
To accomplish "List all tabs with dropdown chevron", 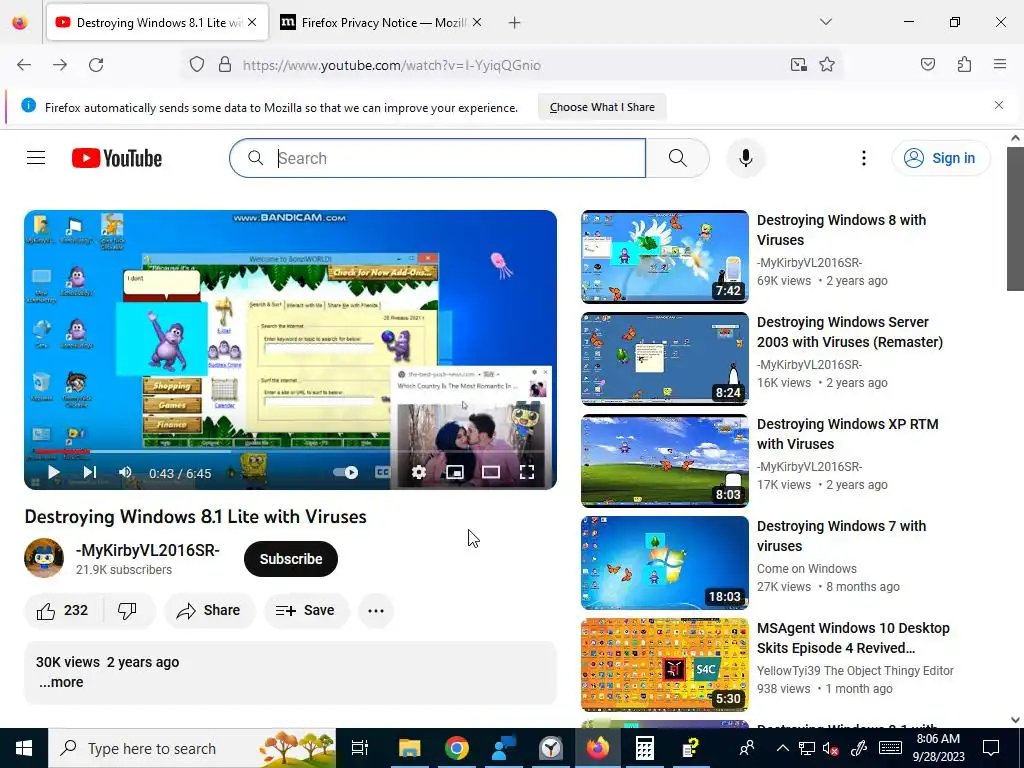I will pos(825,22).
